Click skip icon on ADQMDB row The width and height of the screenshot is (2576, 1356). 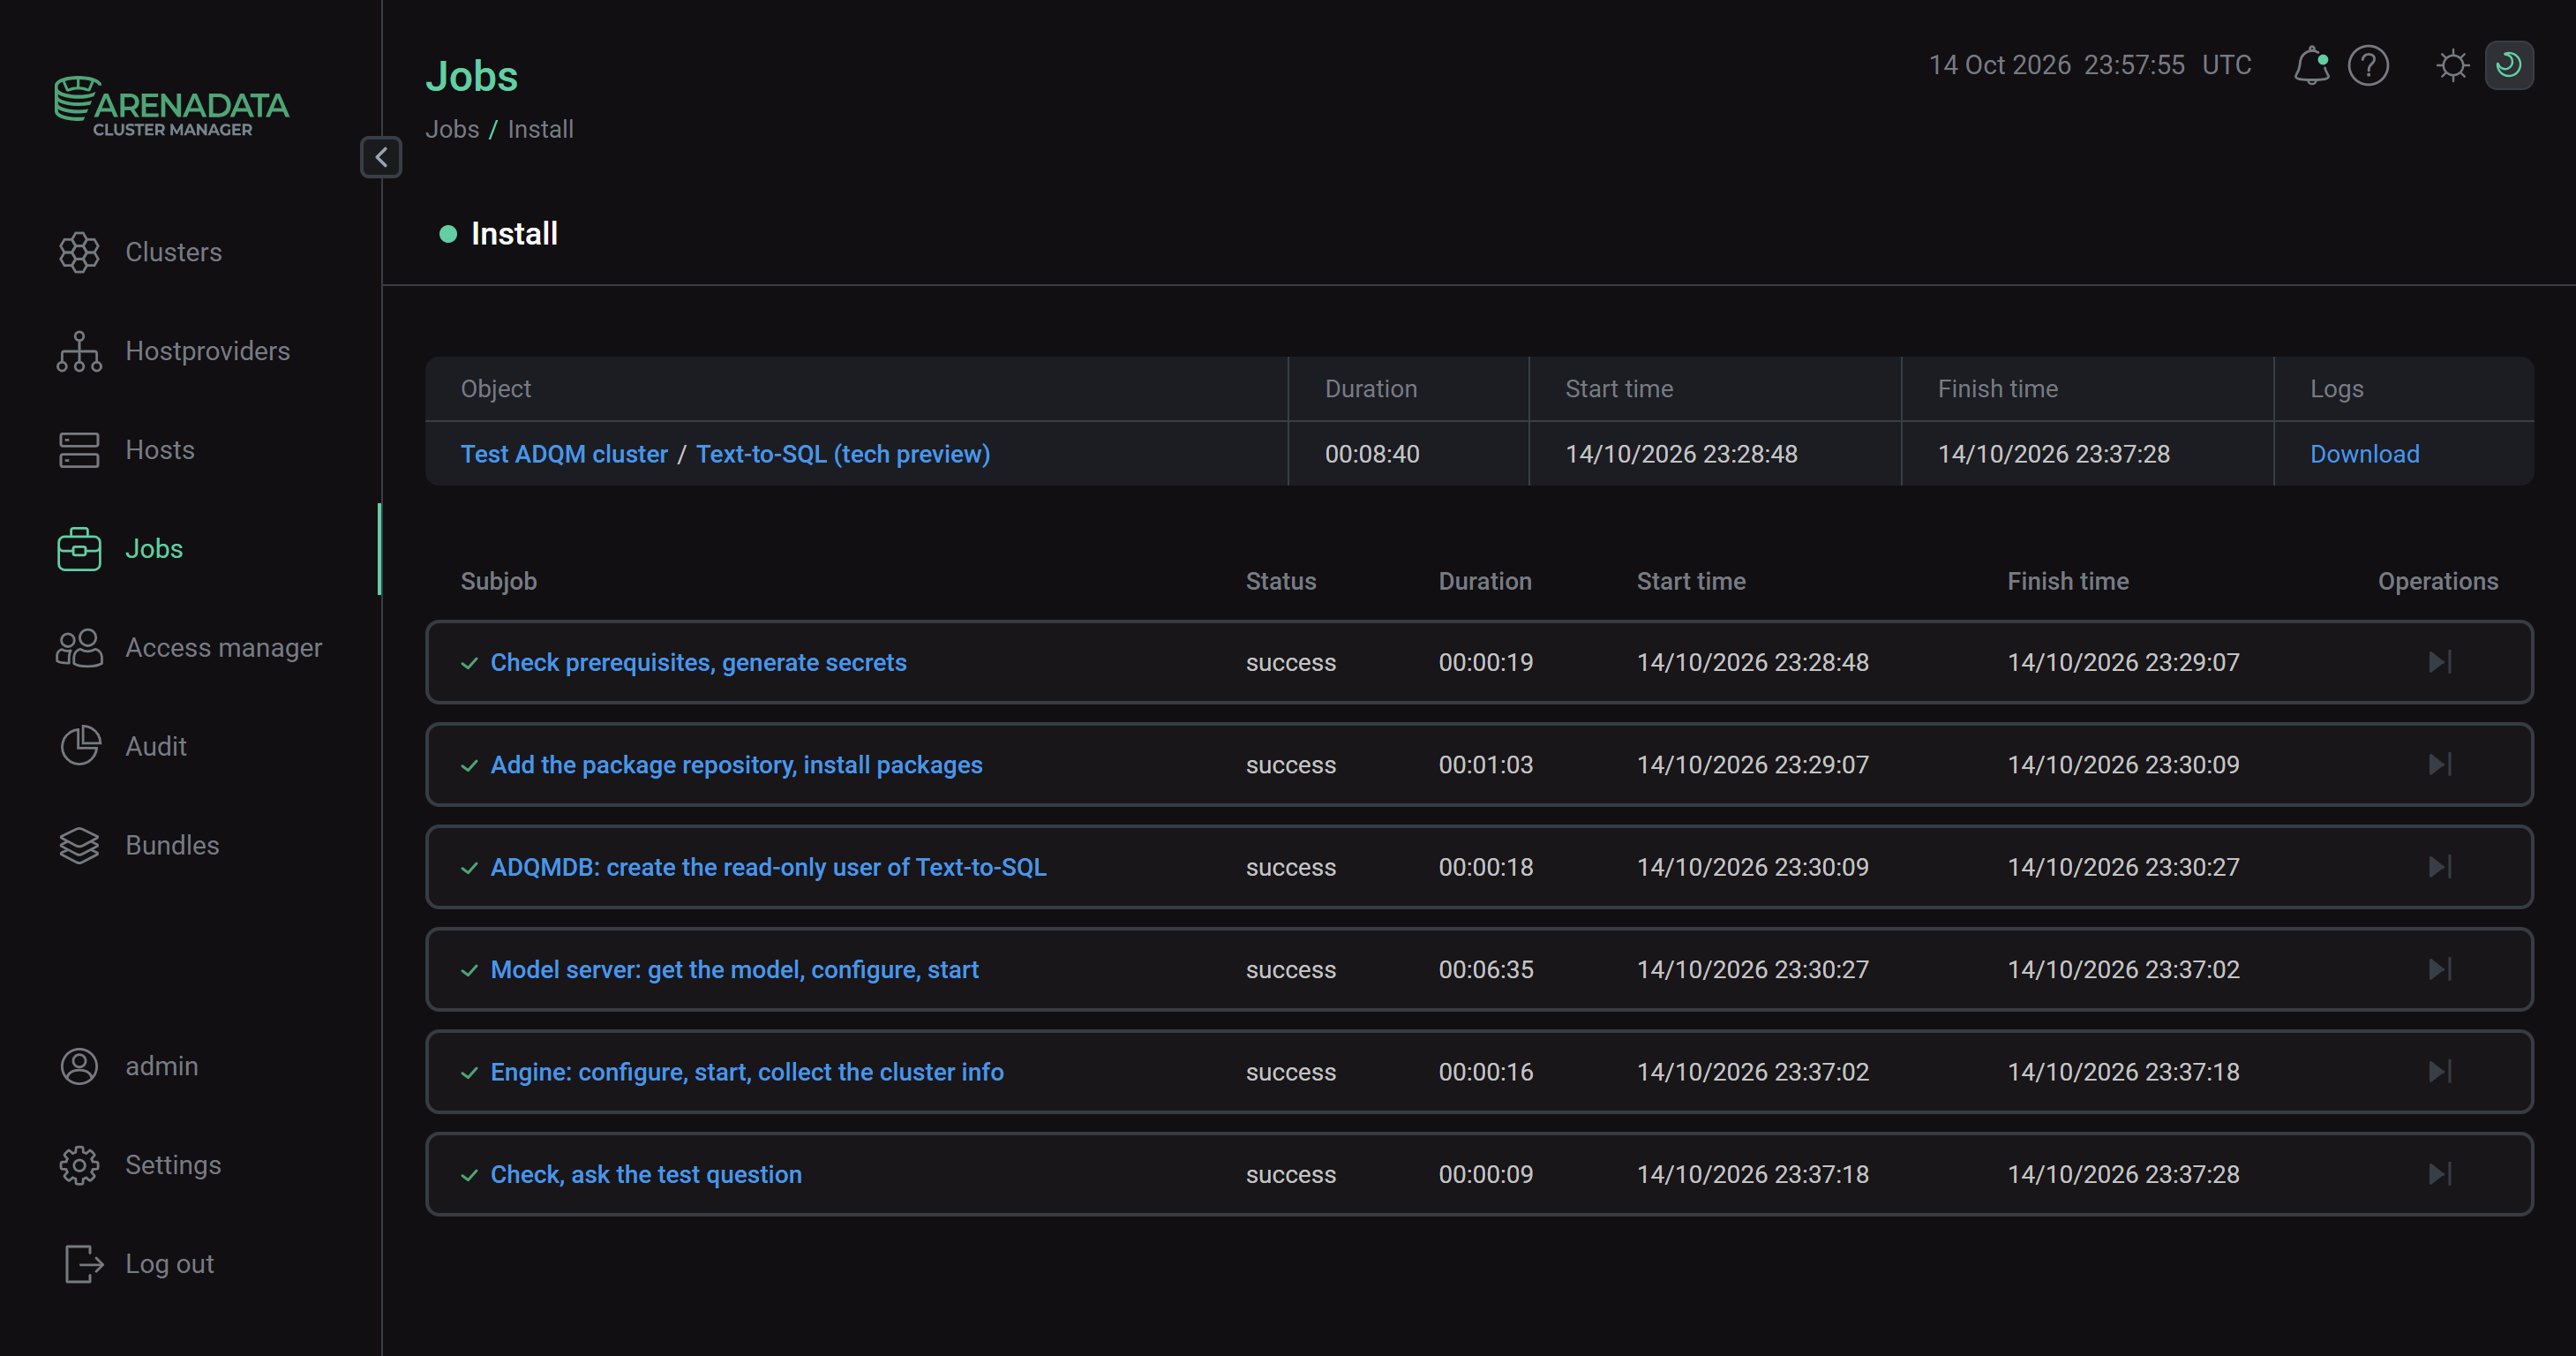pos(2440,867)
